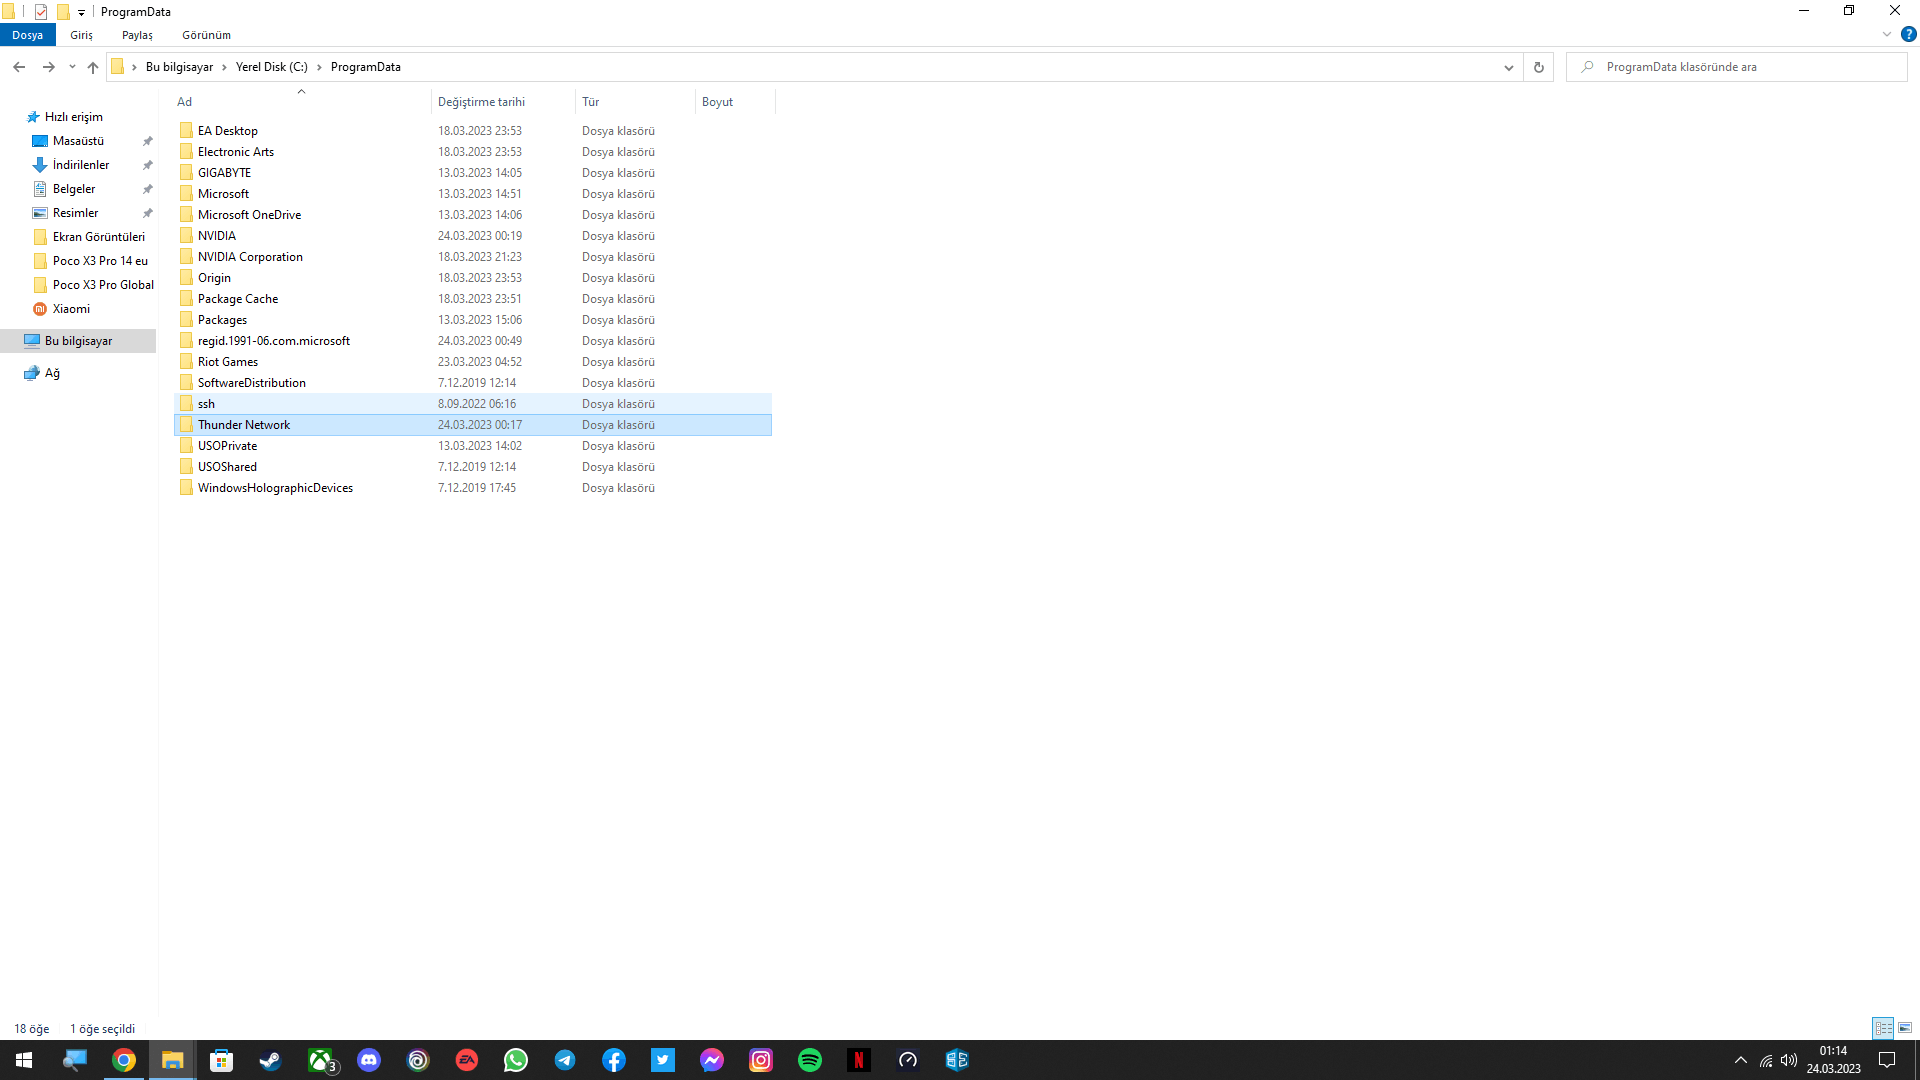The width and height of the screenshot is (1920, 1080).
Task: Switch to details view layout icon
Action: (1883, 1028)
